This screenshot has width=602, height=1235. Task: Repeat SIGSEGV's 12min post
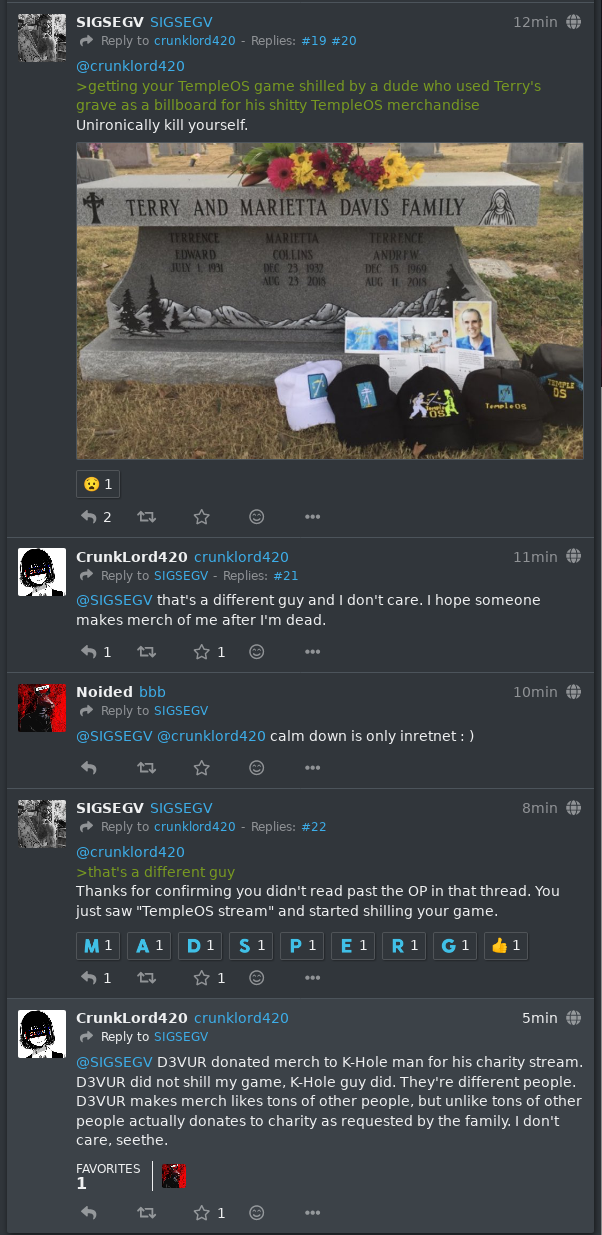tap(146, 517)
